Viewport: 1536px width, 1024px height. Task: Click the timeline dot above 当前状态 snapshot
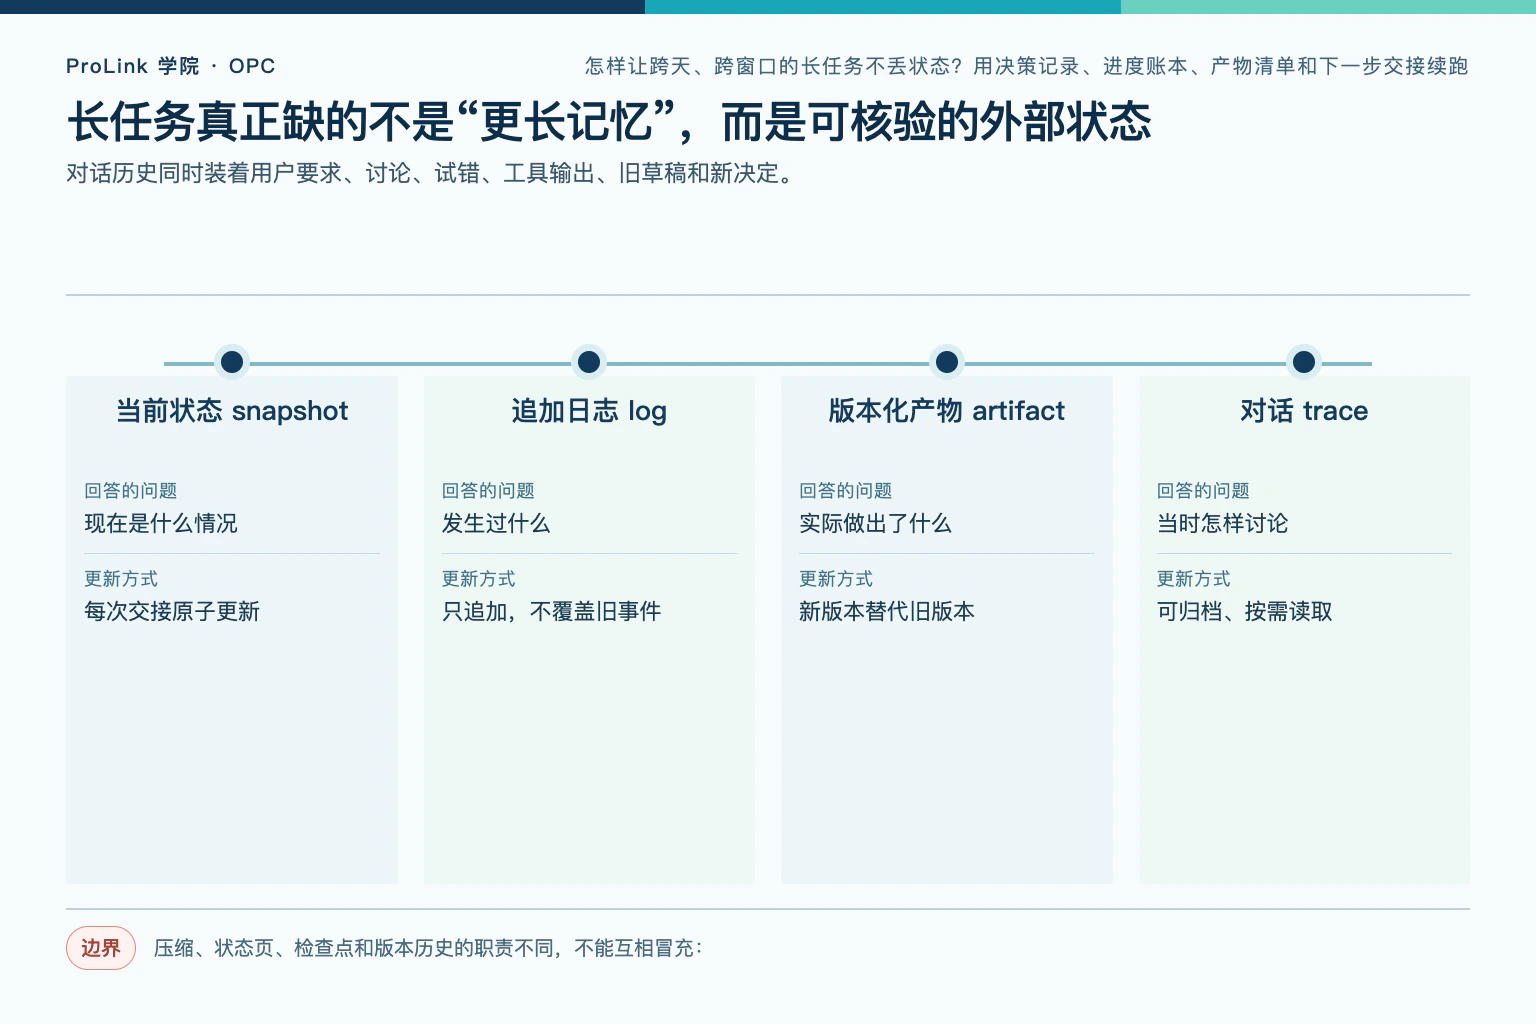click(232, 362)
